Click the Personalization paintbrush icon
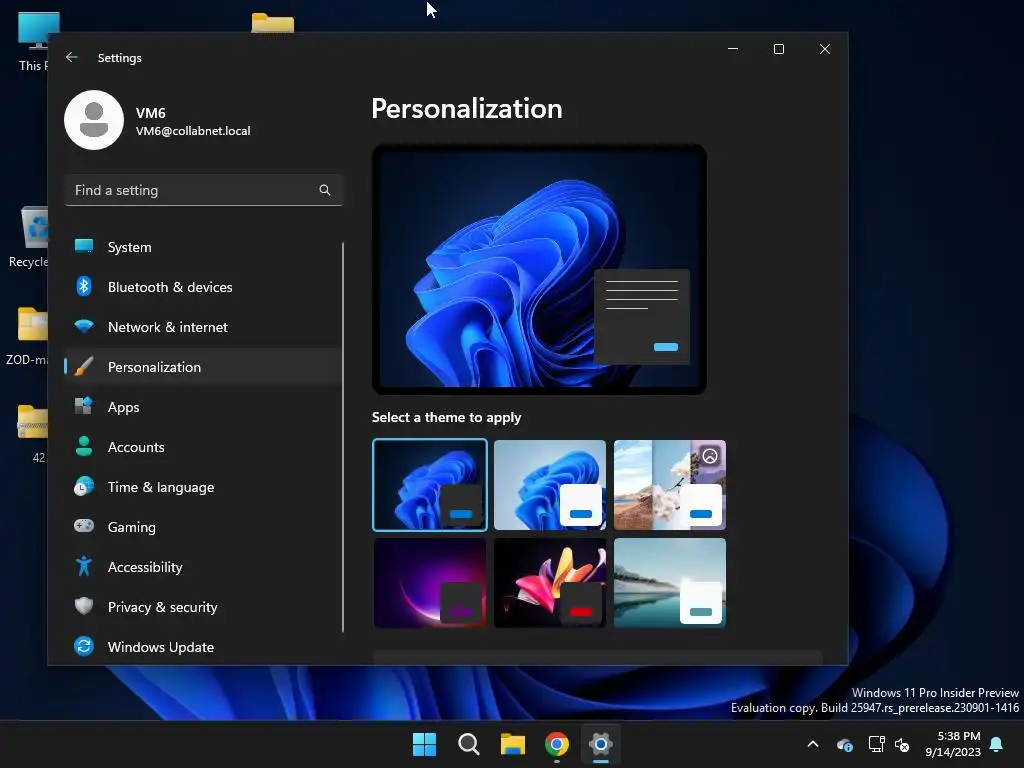 pos(84,366)
